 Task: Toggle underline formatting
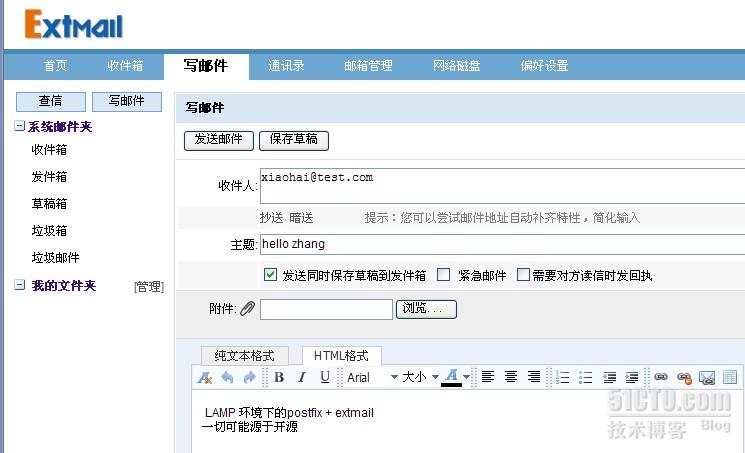pyautogui.click(x=325, y=377)
